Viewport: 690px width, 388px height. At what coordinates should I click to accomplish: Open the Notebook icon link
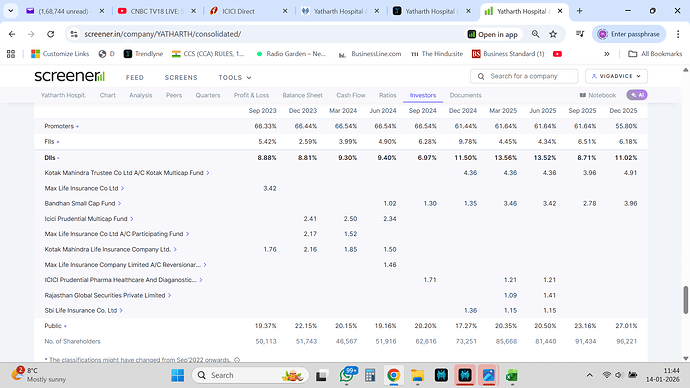pos(598,95)
